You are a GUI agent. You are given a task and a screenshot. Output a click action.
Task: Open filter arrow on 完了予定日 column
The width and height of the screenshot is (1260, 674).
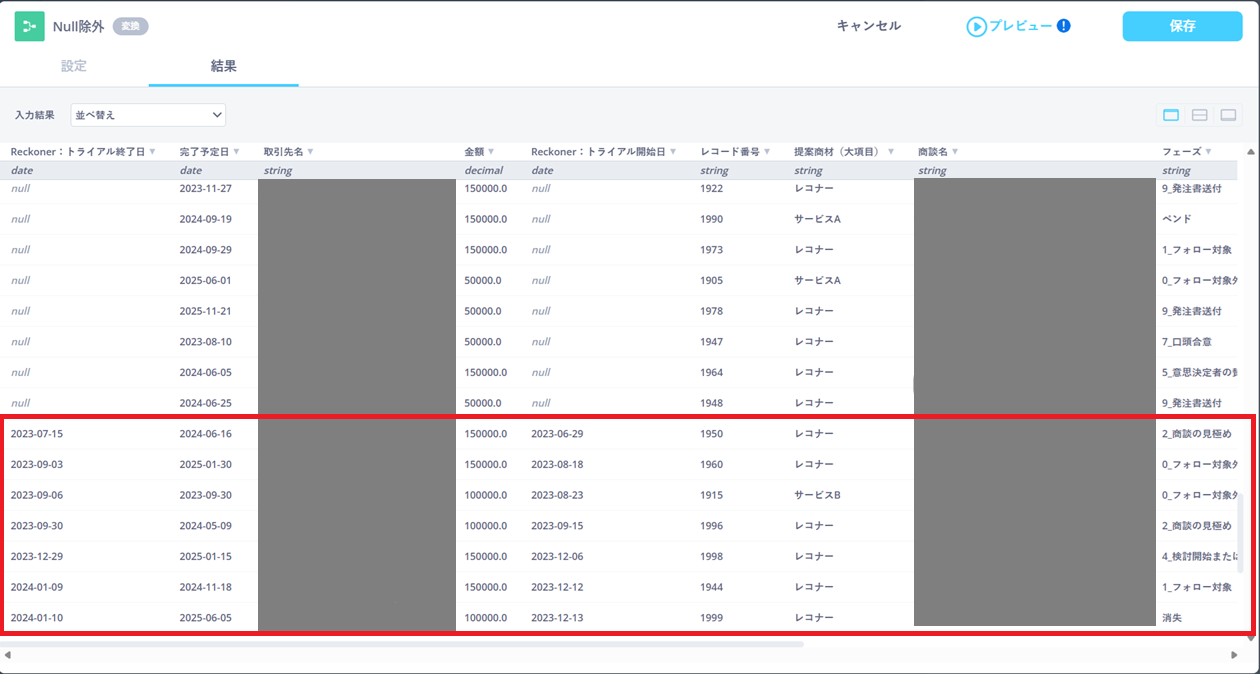pos(237,152)
